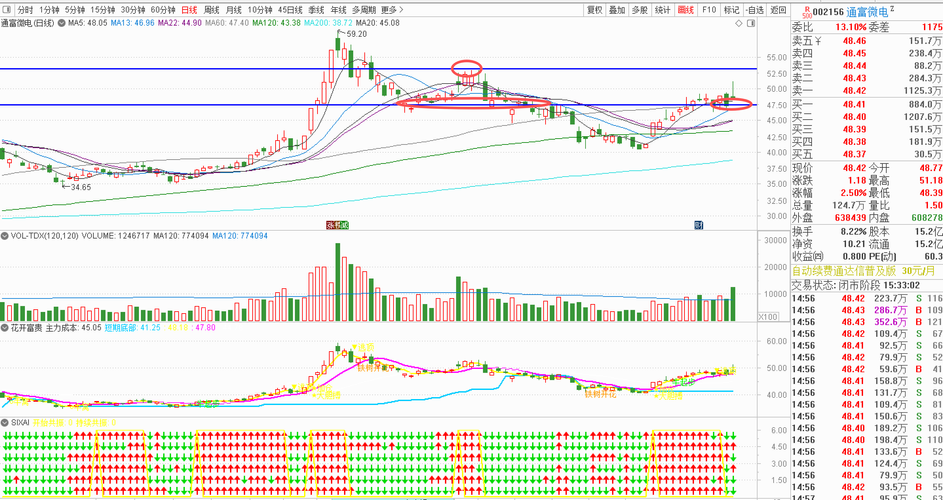Click the MA120: 43.38 legend value
Viewport: 943px width, 500px height.
[276, 23]
